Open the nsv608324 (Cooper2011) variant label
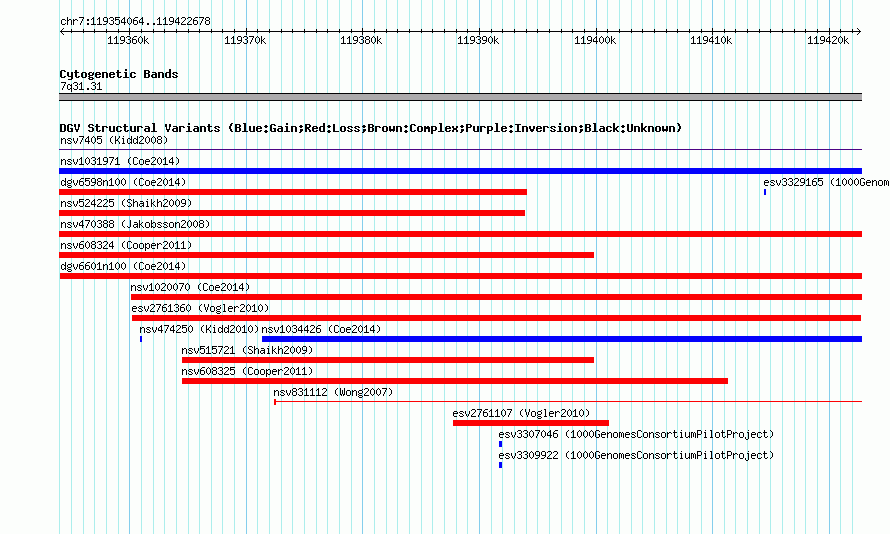890x534 pixels. [x=126, y=245]
